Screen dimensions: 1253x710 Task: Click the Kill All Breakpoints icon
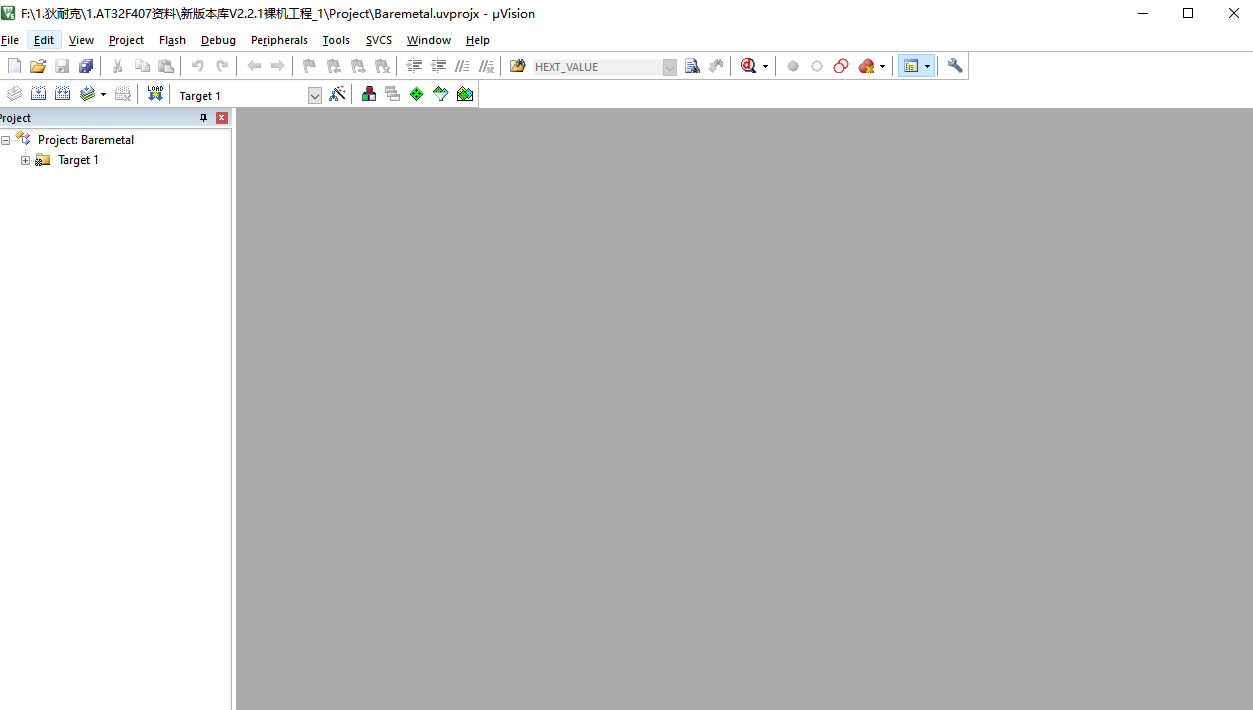point(866,66)
